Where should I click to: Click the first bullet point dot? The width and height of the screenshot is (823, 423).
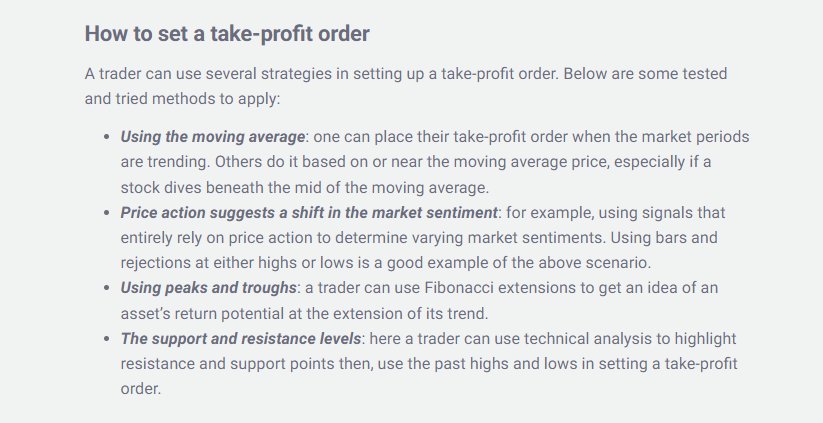108,135
